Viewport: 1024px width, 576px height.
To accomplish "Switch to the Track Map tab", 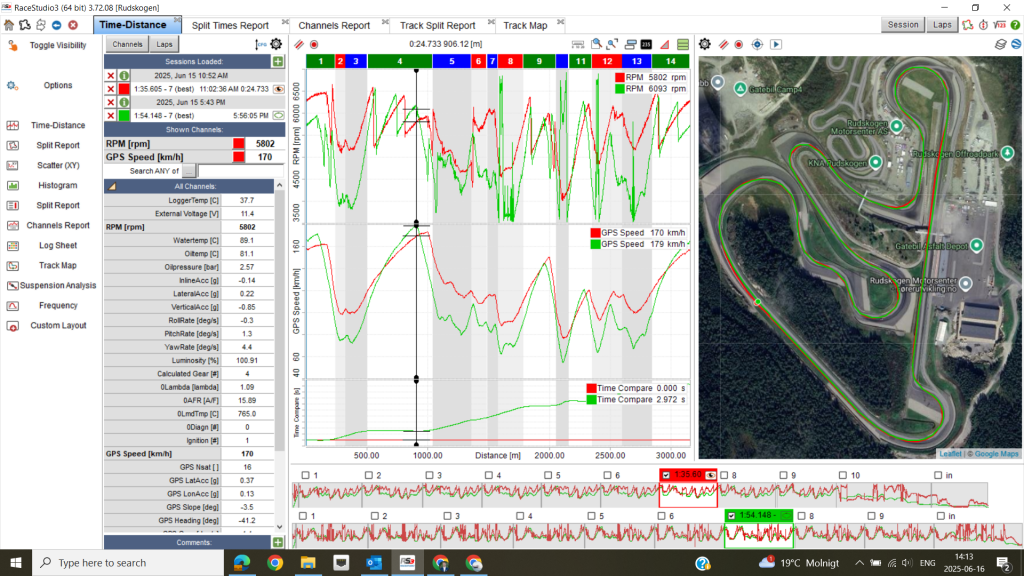I will tap(525, 25).
